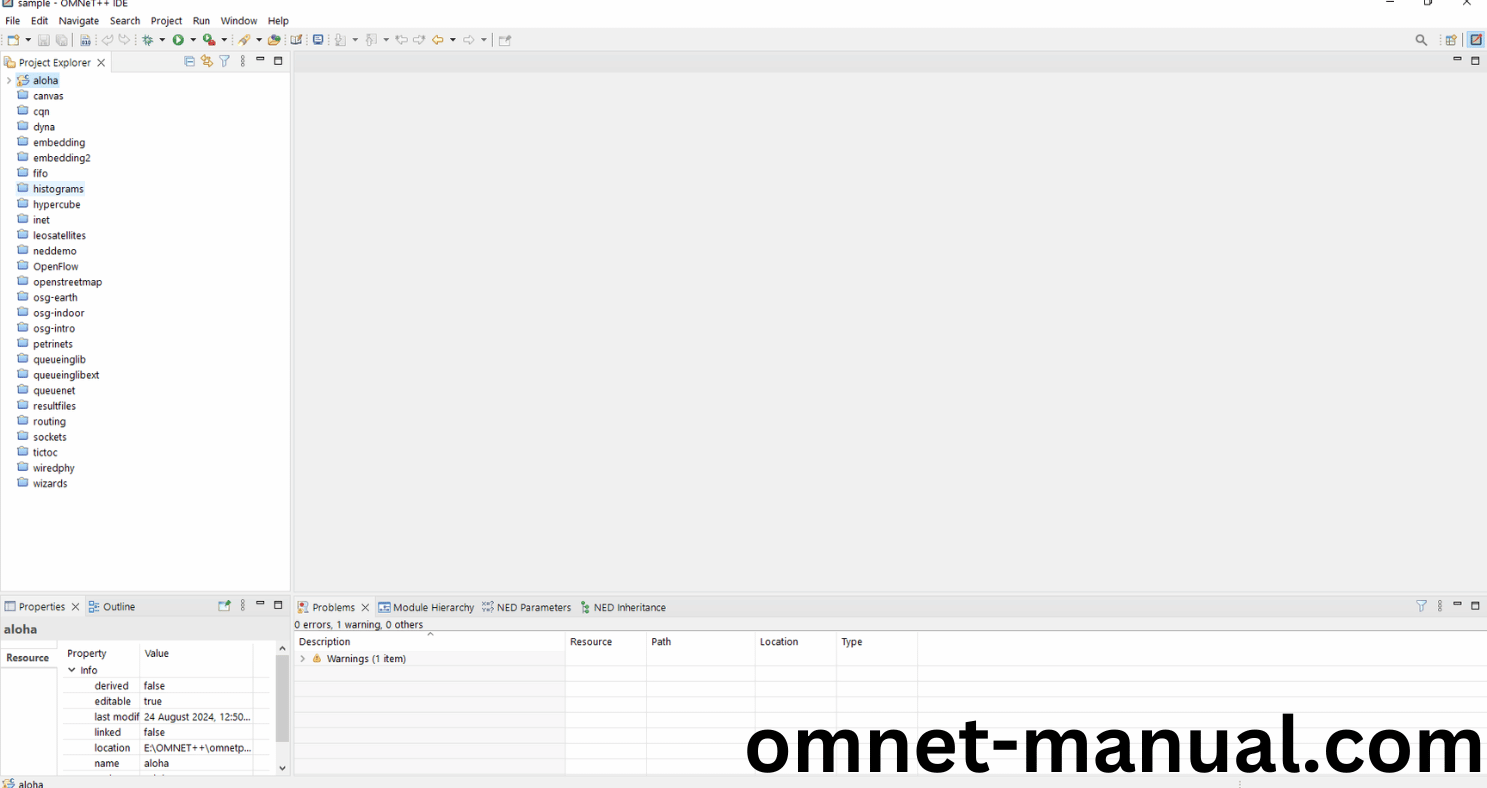Click the New file toolbar icon

[x=13, y=40]
